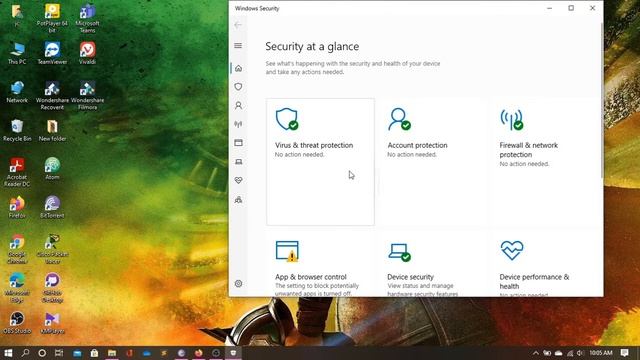This screenshot has height=360, width=640.
Task: Select the PotPlayer 64 bit desktop shortcut
Action: 52,18
